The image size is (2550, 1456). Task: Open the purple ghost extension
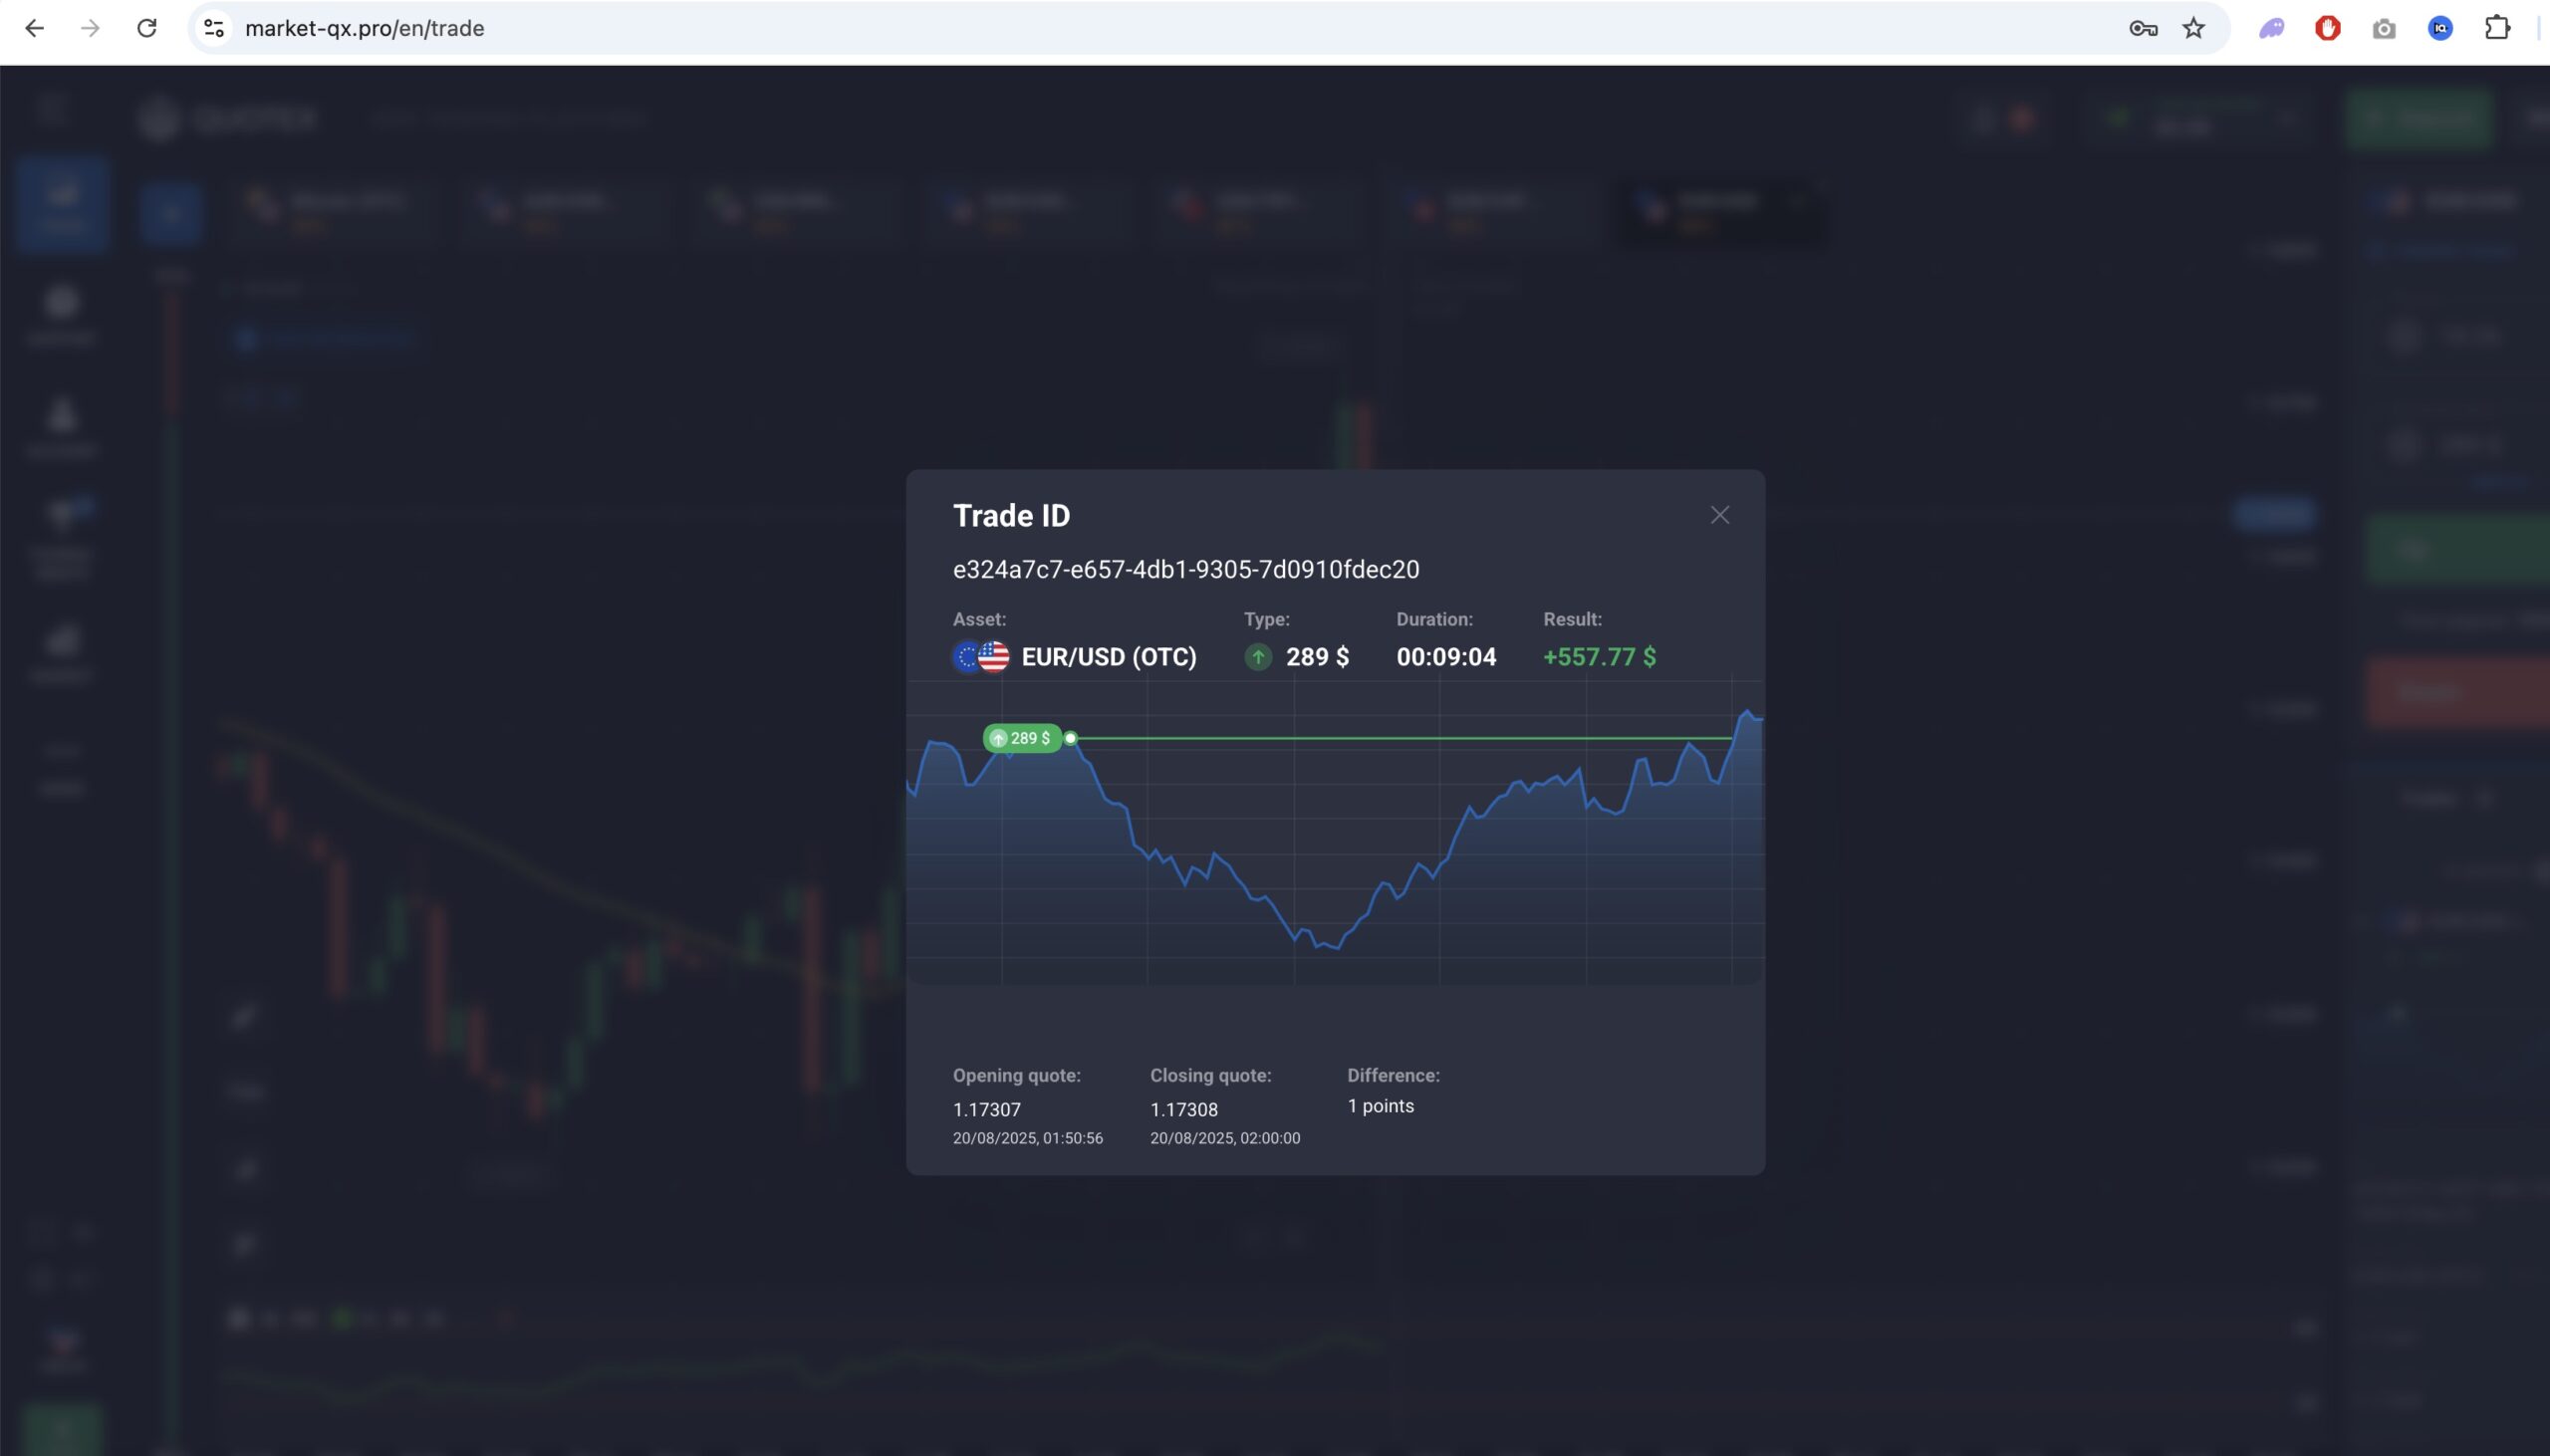[x=2271, y=28]
